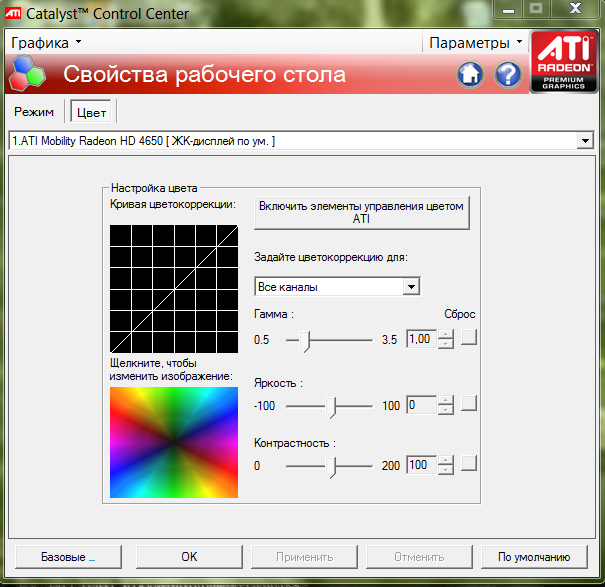Image resolution: width=605 pixels, height=587 pixels.
Task: Increase Яркость value with spinner up arrow
Action: point(445,400)
